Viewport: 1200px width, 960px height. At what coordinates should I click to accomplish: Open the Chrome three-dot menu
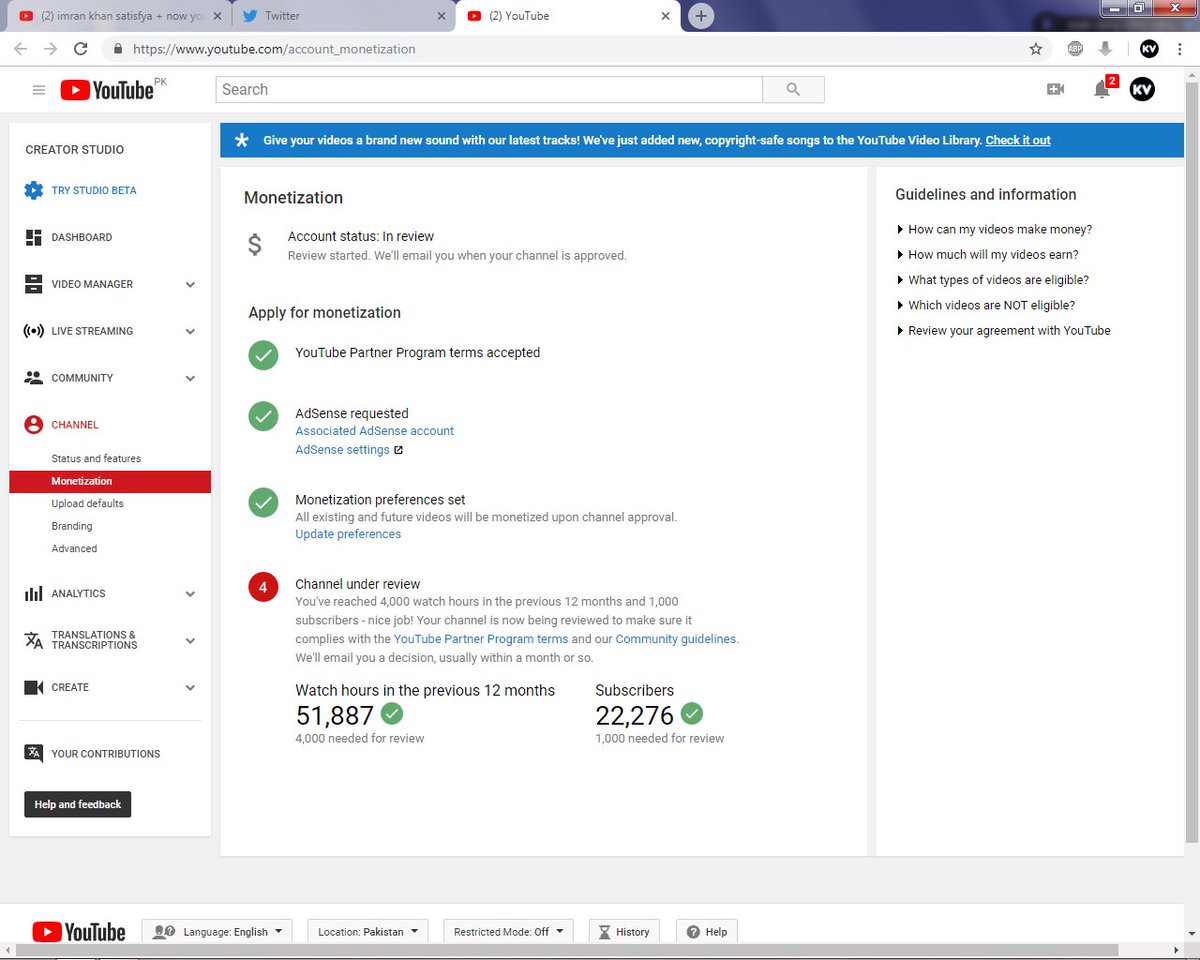1180,48
